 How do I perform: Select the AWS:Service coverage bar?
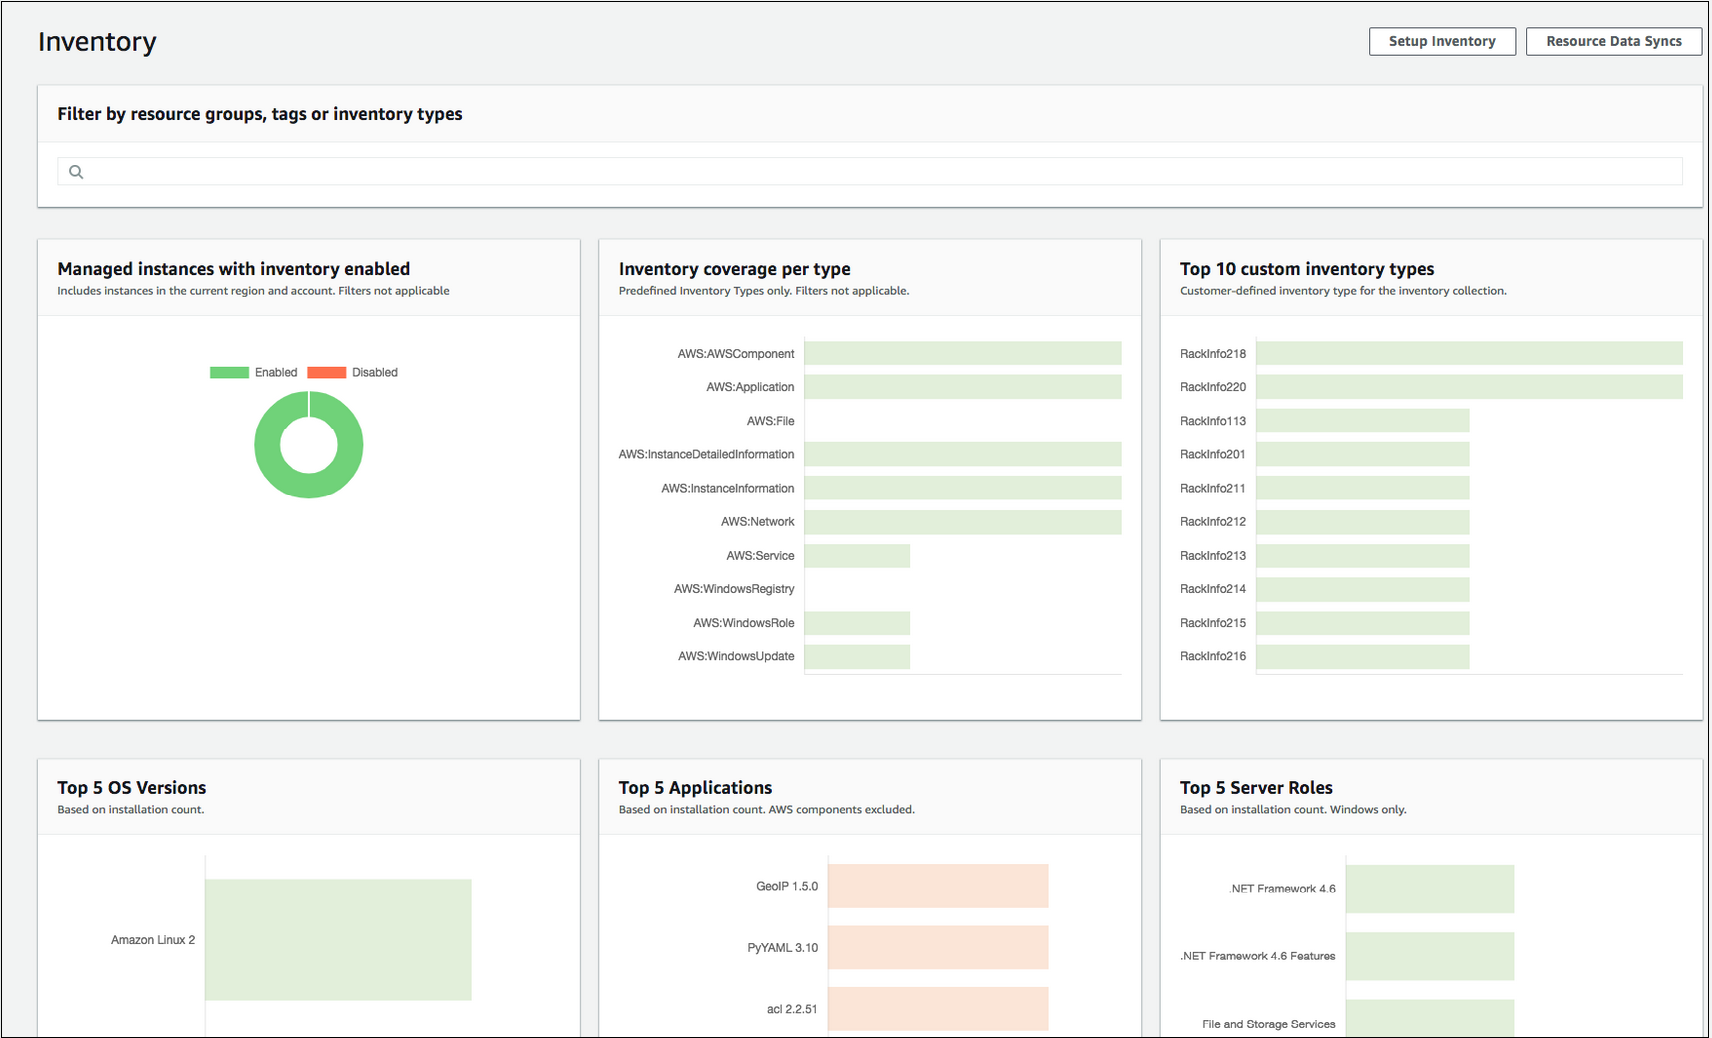(856, 555)
